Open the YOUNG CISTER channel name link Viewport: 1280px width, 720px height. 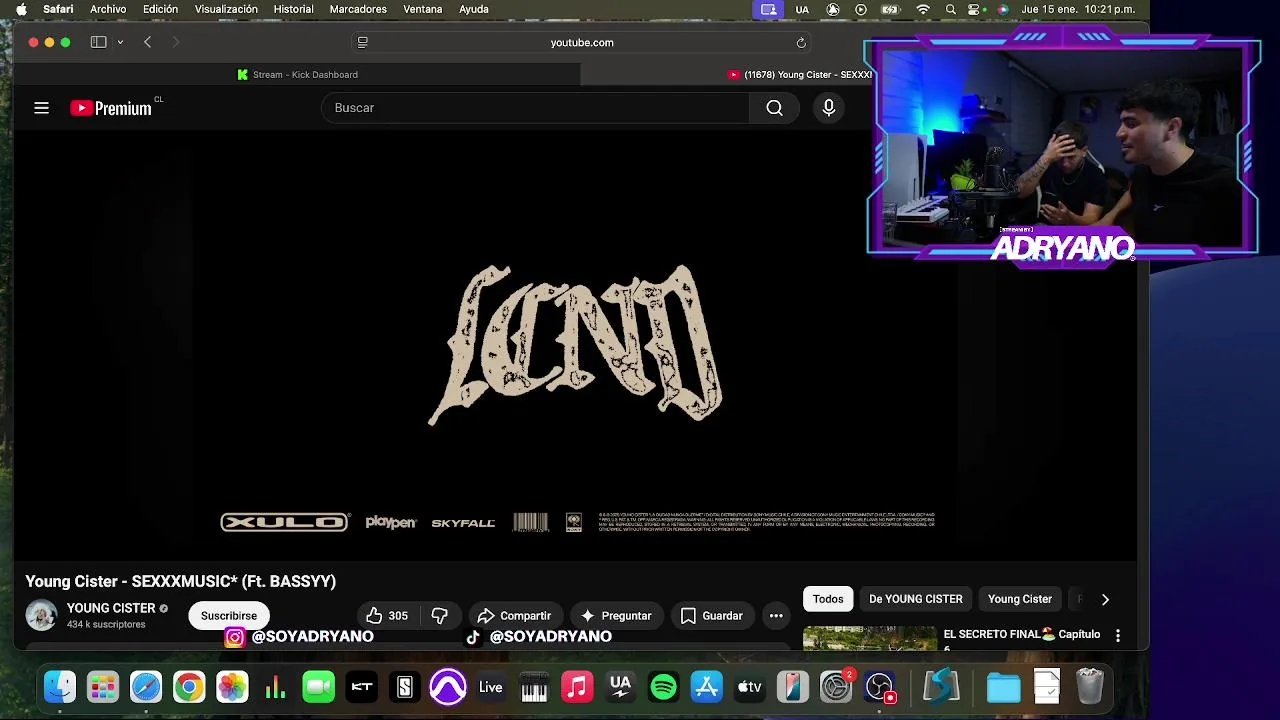pyautogui.click(x=111, y=608)
